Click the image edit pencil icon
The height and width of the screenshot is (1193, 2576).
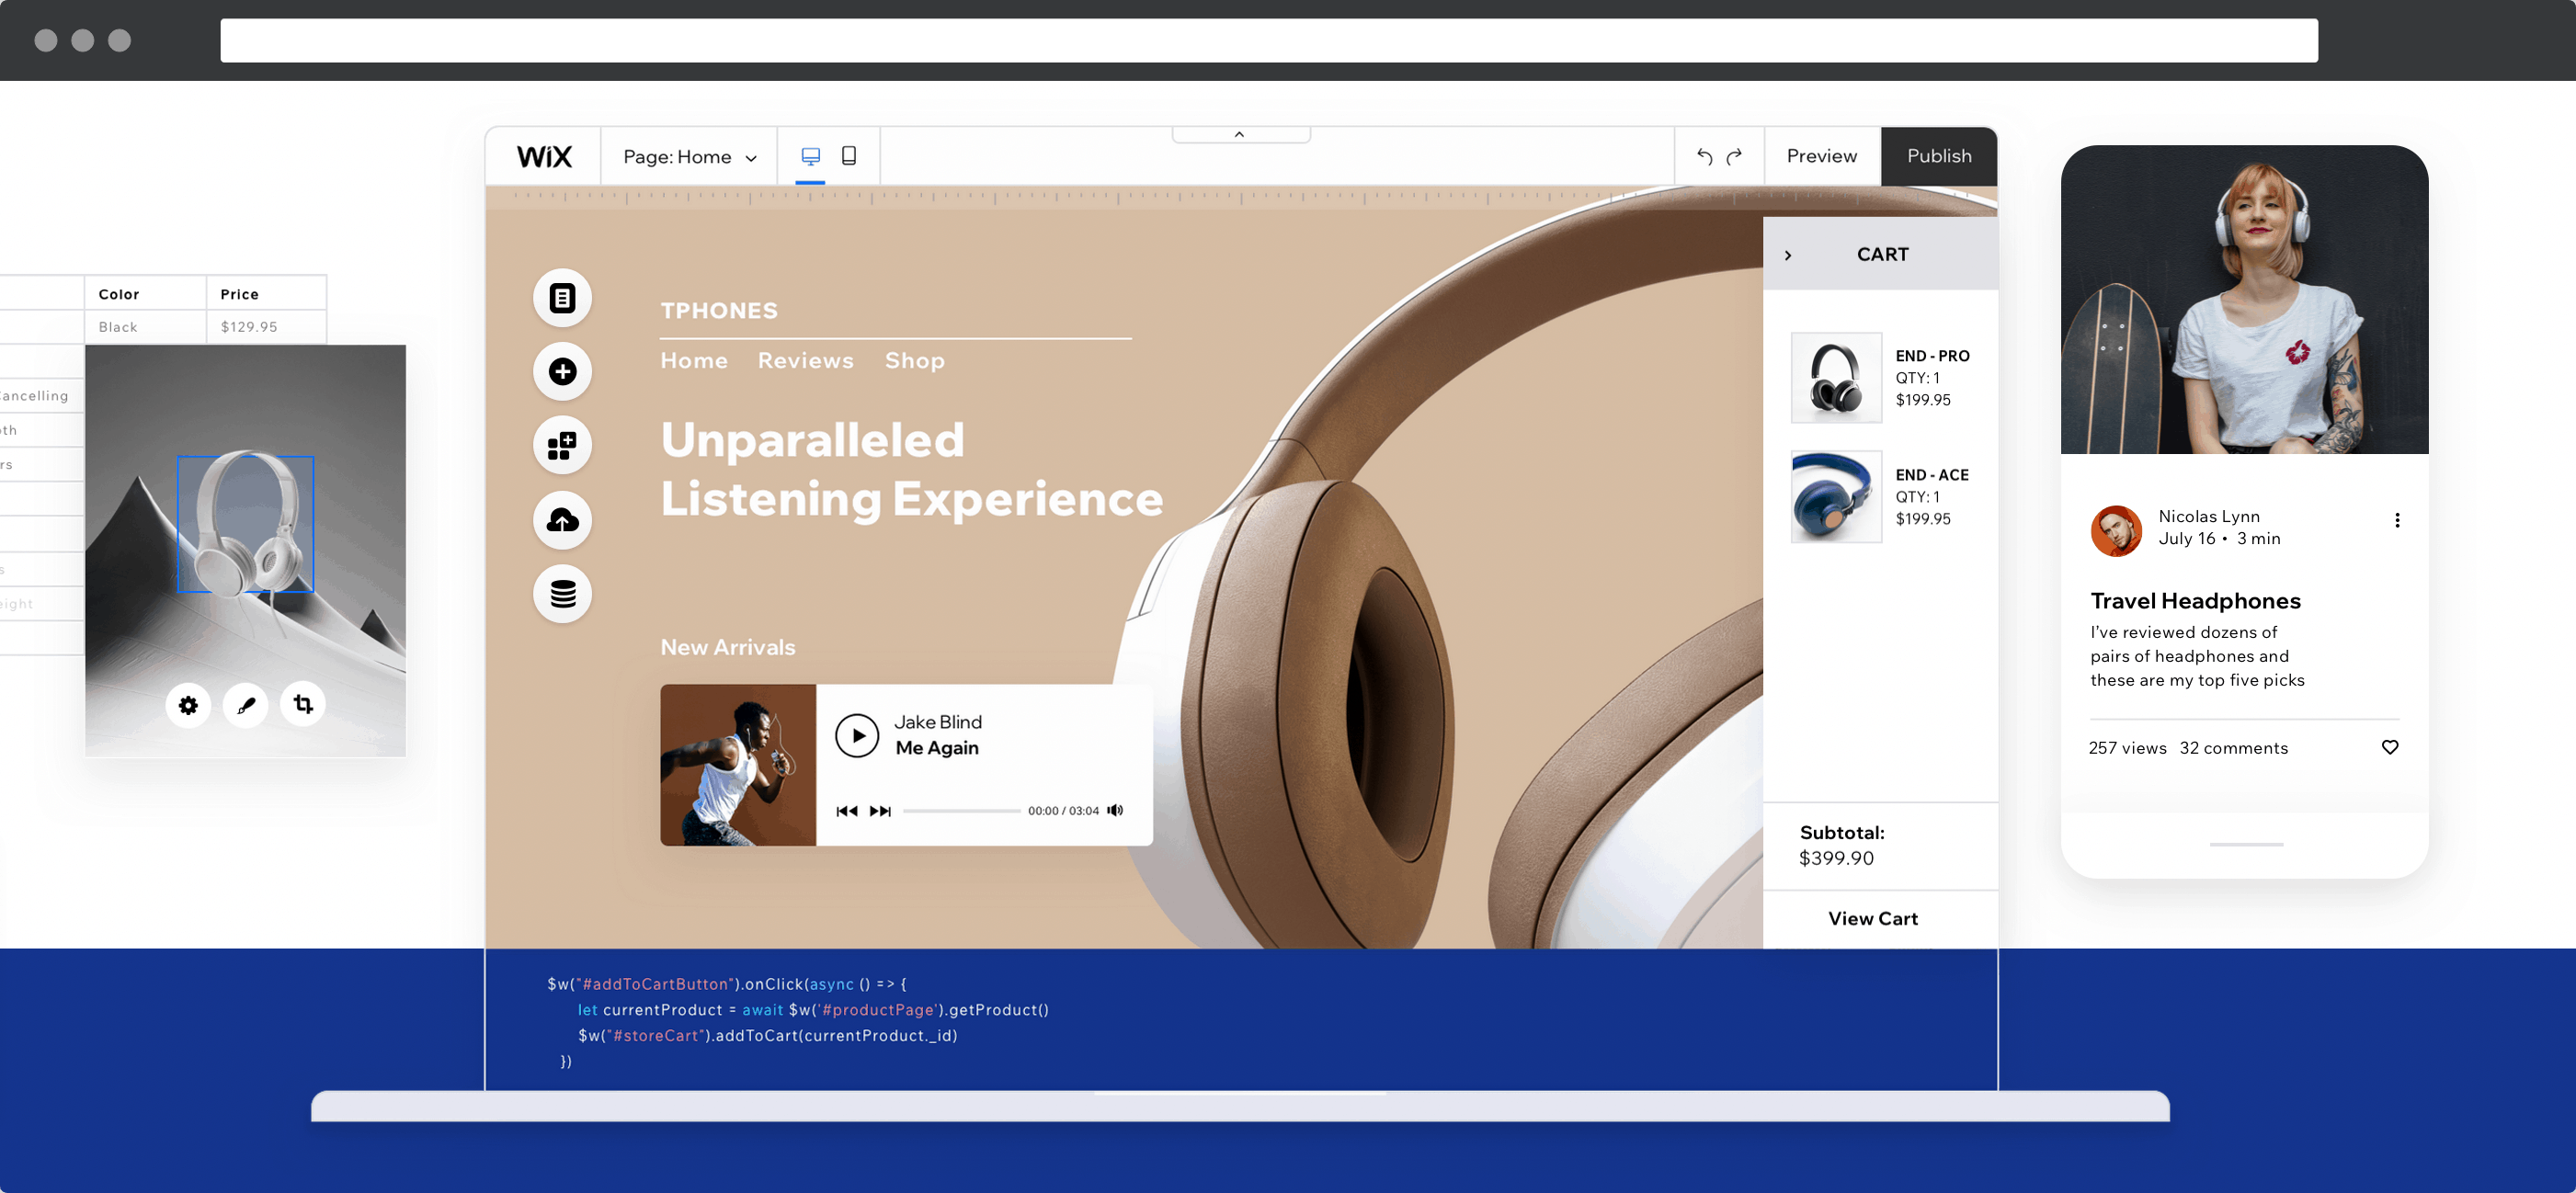[x=245, y=703]
